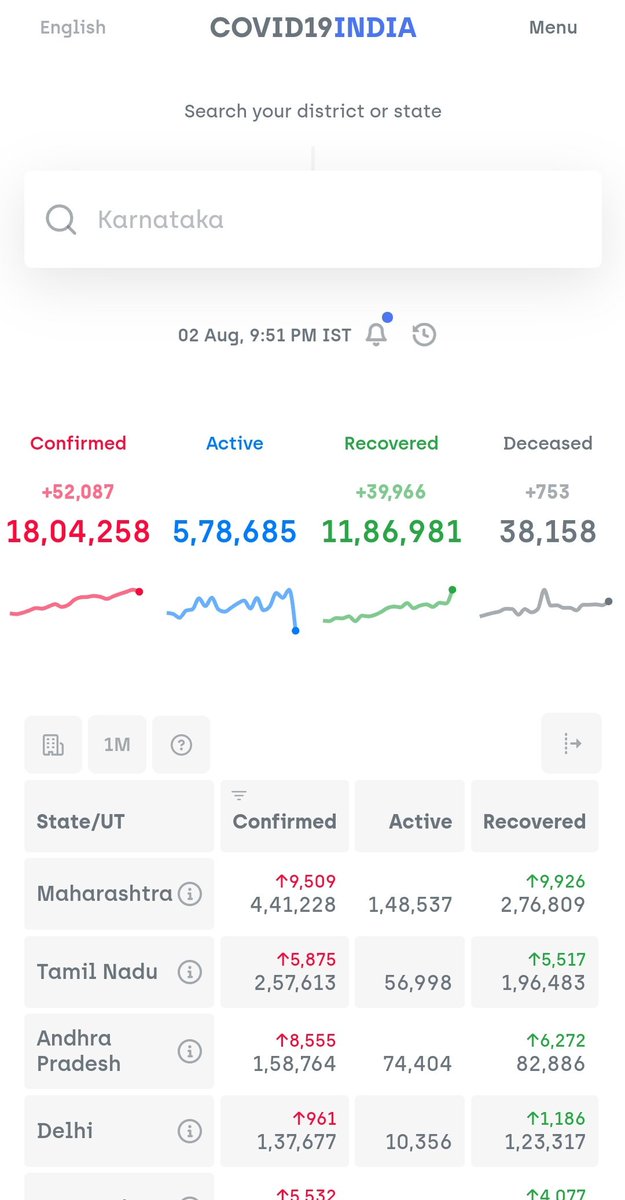This screenshot has width=625, height=1200.
Task: Open the Delhi row
Action: (x=312, y=1131)
